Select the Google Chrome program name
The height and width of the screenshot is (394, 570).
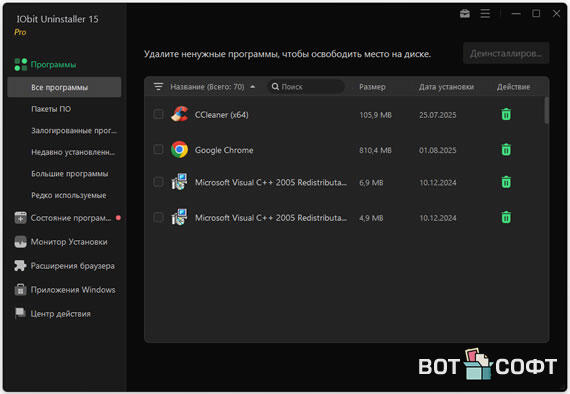coord(224,150)
